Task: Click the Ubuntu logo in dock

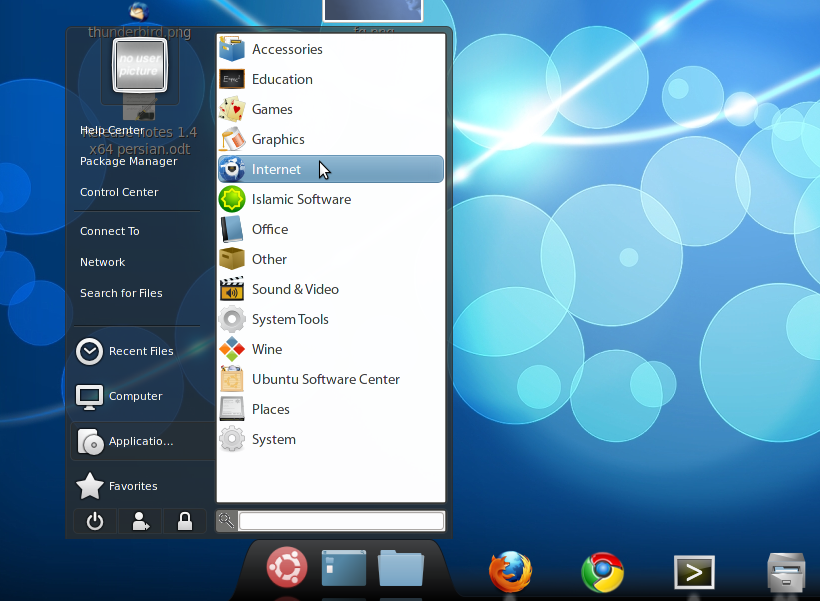Action: 287,567
